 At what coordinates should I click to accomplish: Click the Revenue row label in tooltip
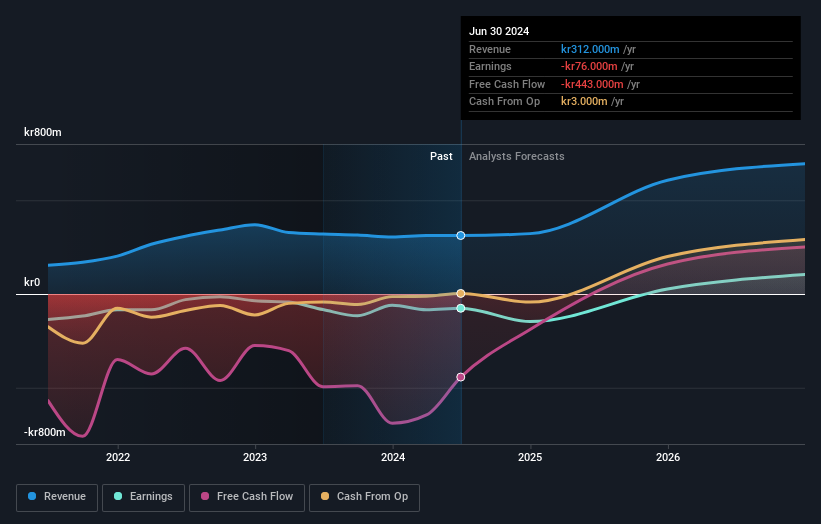click(490, 49)
